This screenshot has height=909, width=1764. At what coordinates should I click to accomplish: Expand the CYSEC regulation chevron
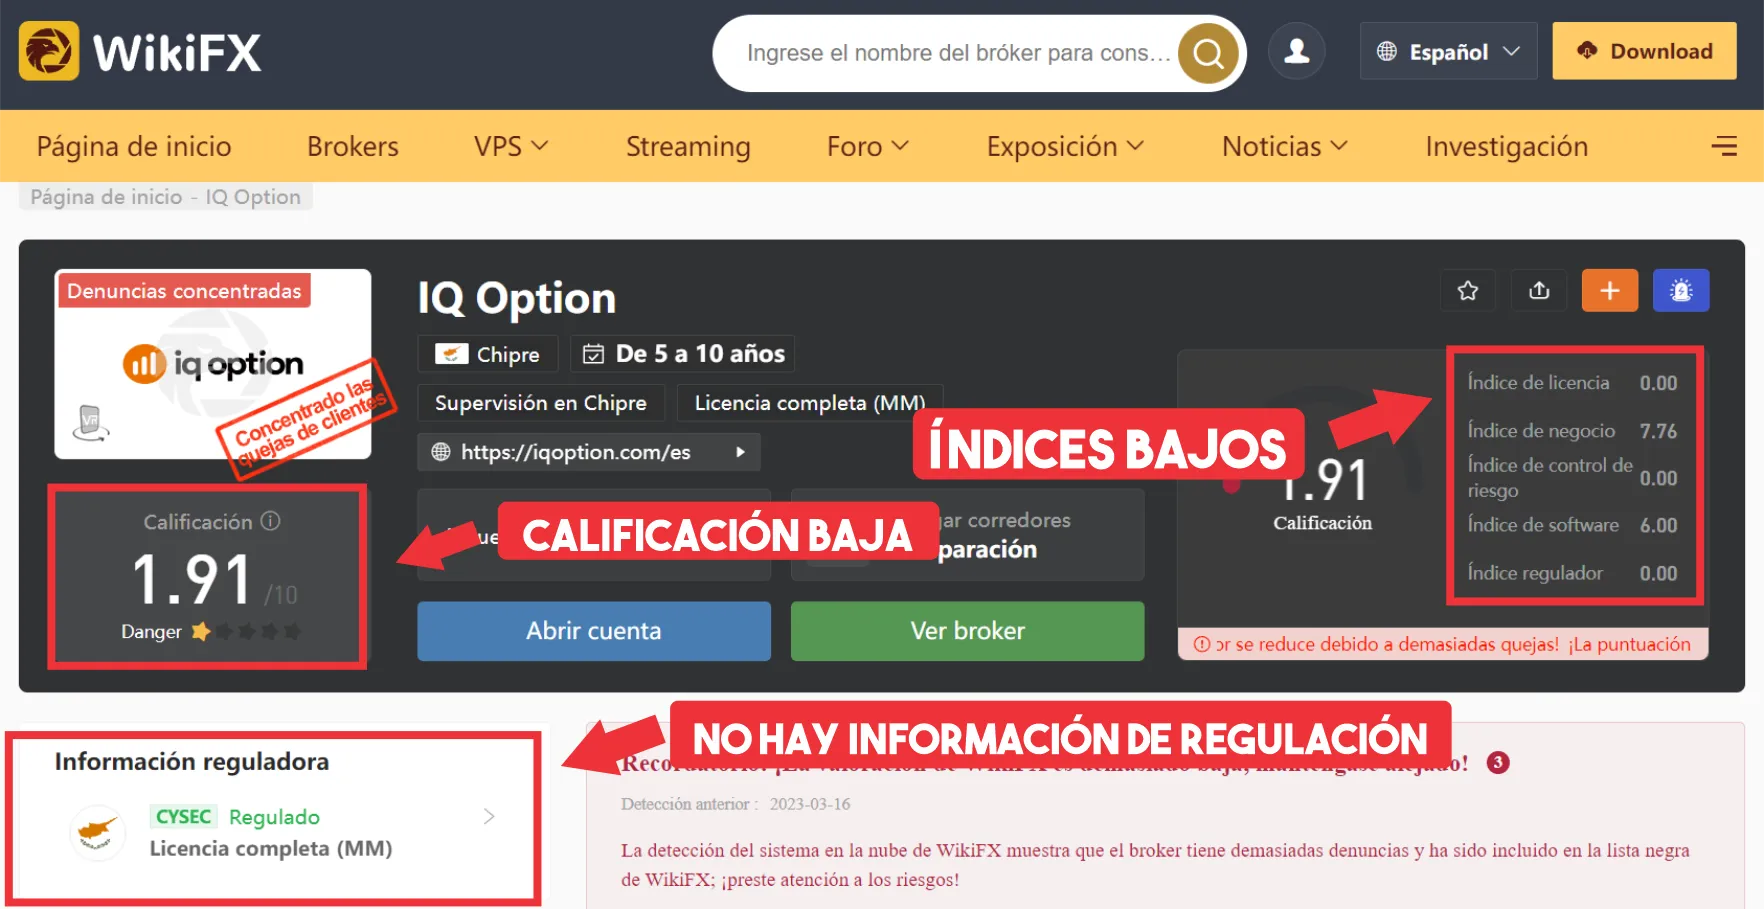tap(489, 816)
